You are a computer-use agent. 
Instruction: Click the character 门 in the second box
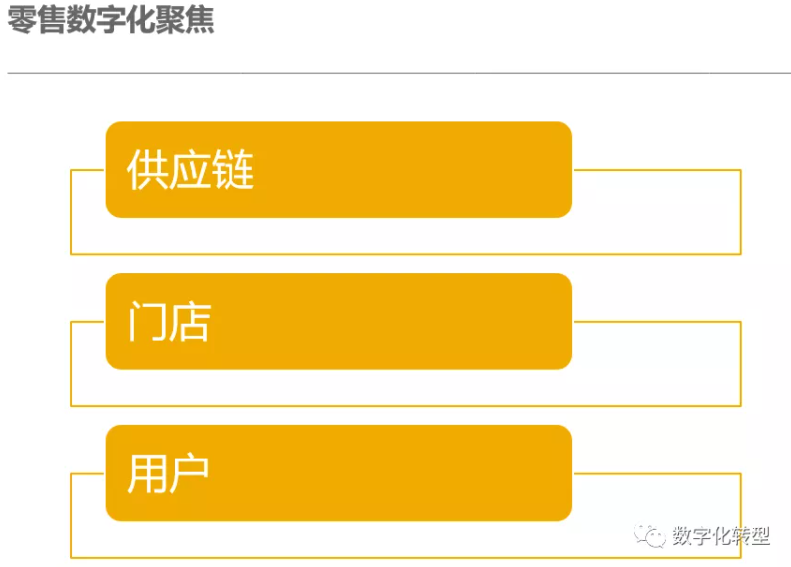tap(146, 322)
